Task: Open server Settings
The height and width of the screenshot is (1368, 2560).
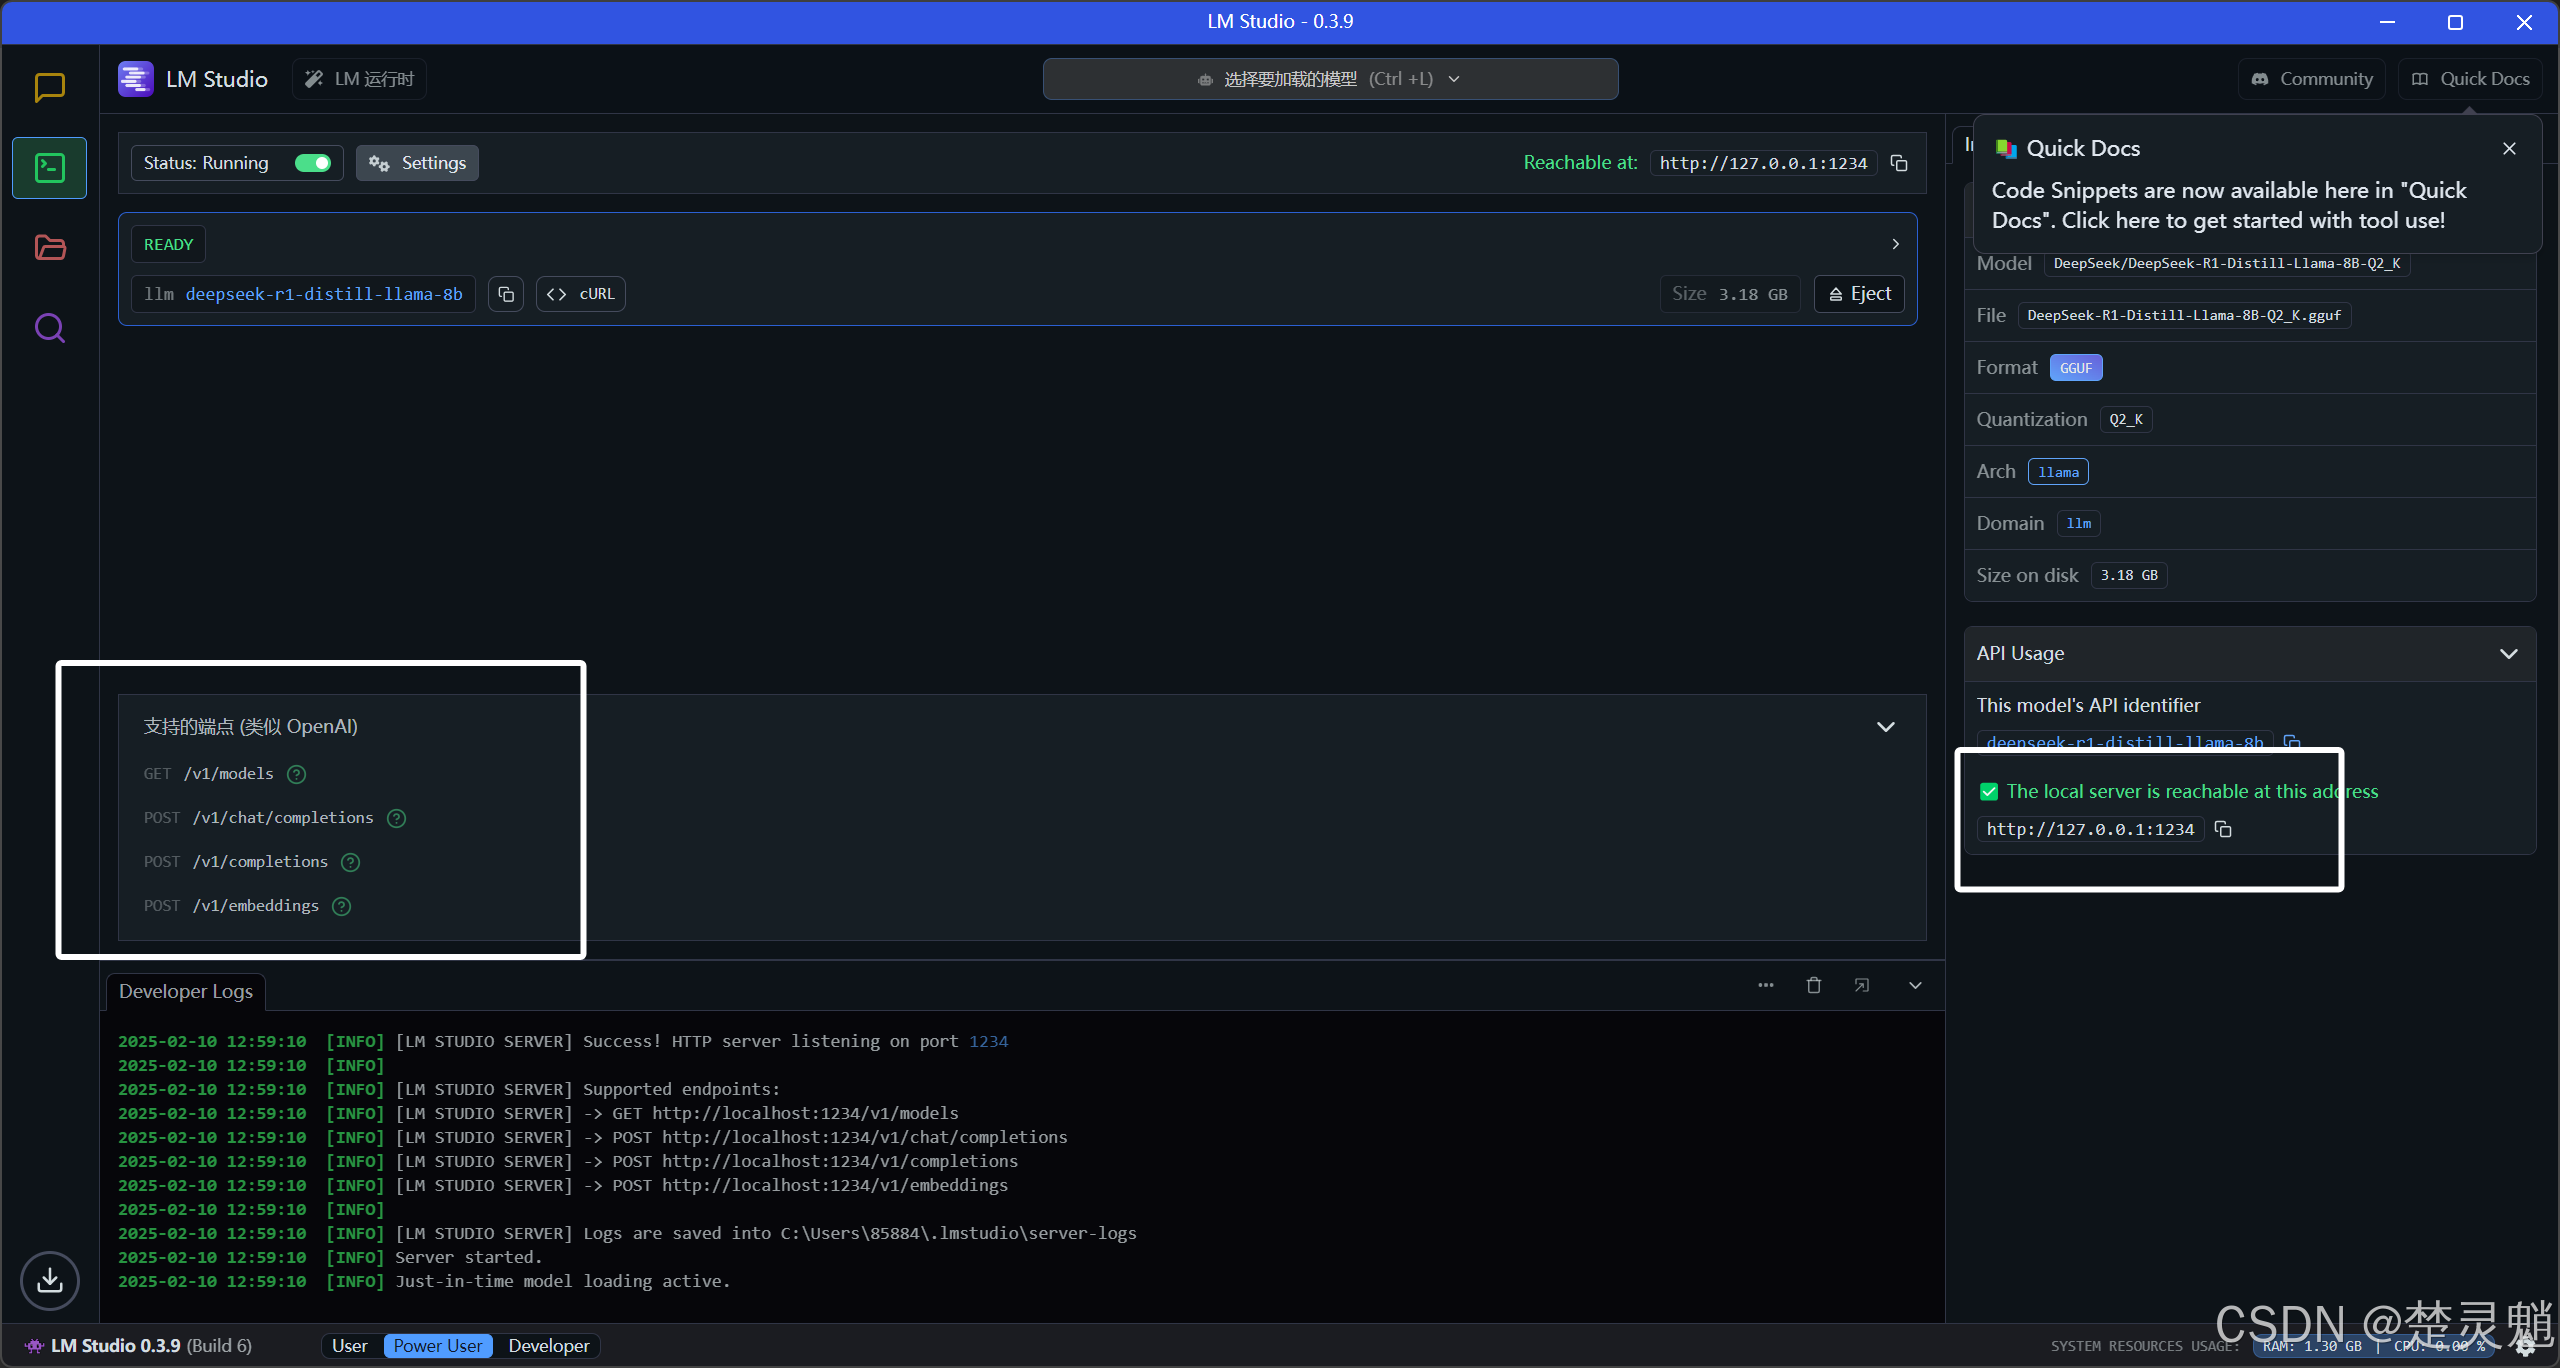Action: click(418, 163)
